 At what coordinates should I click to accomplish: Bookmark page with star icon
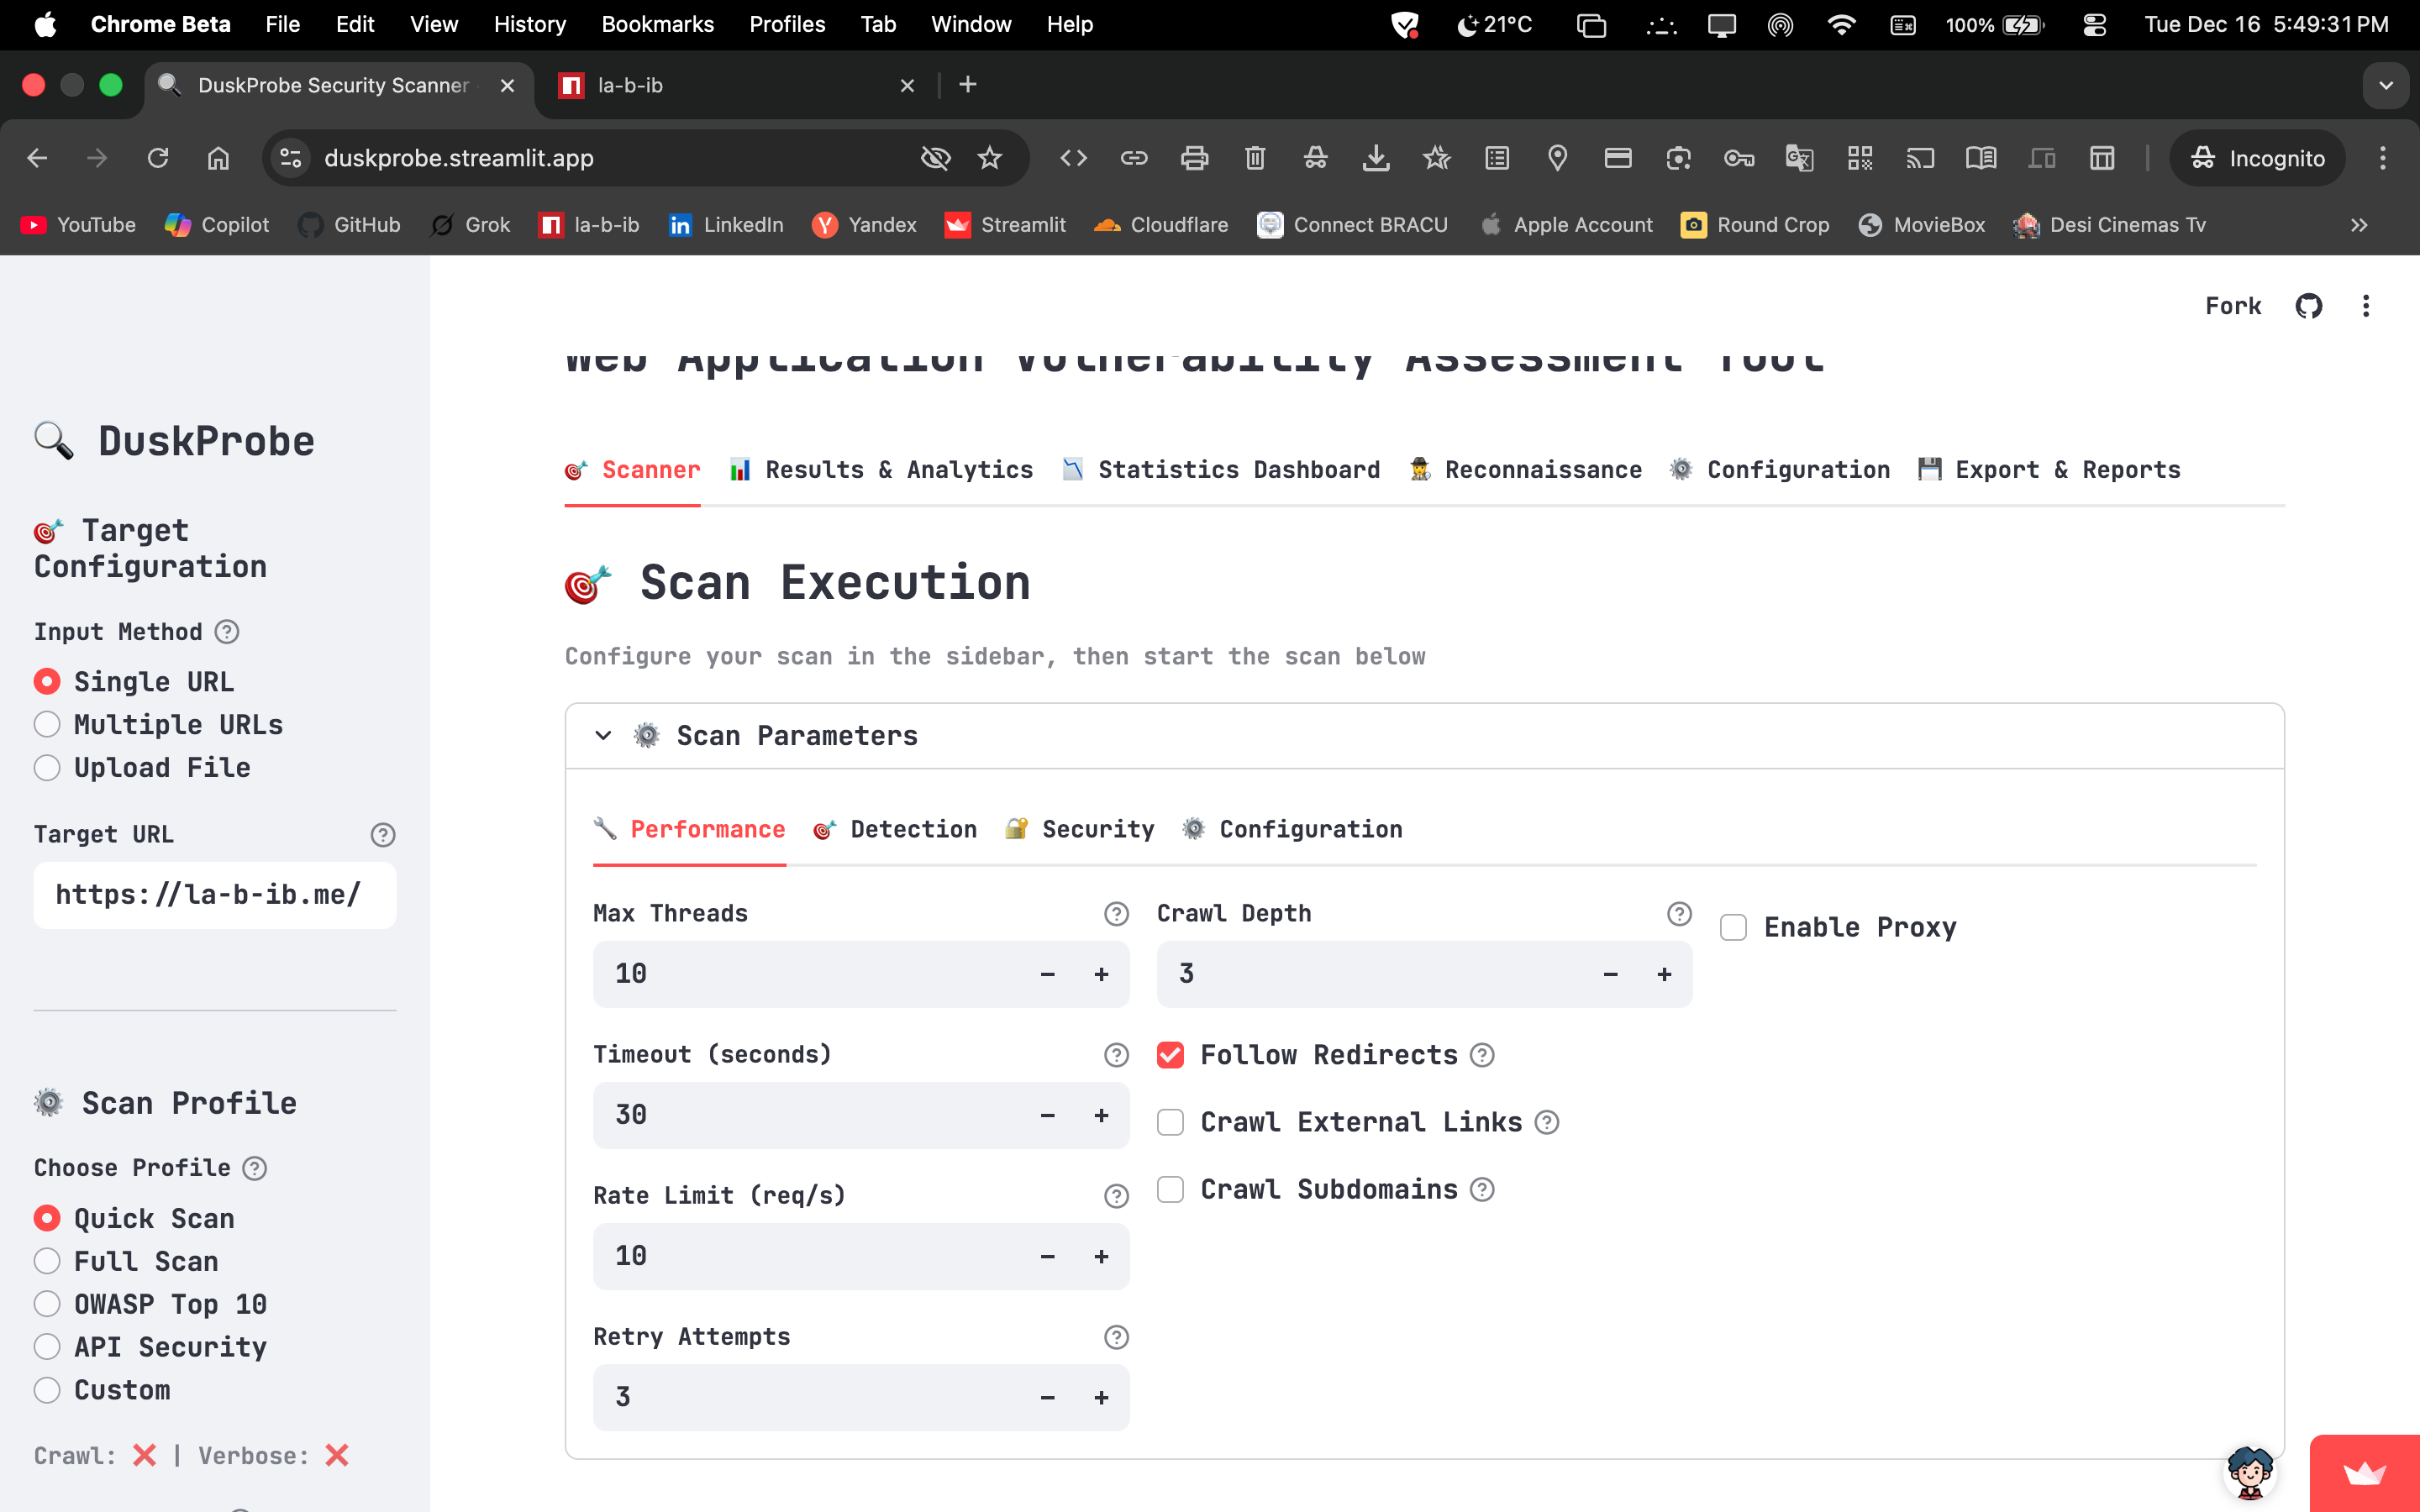[989, 158]
